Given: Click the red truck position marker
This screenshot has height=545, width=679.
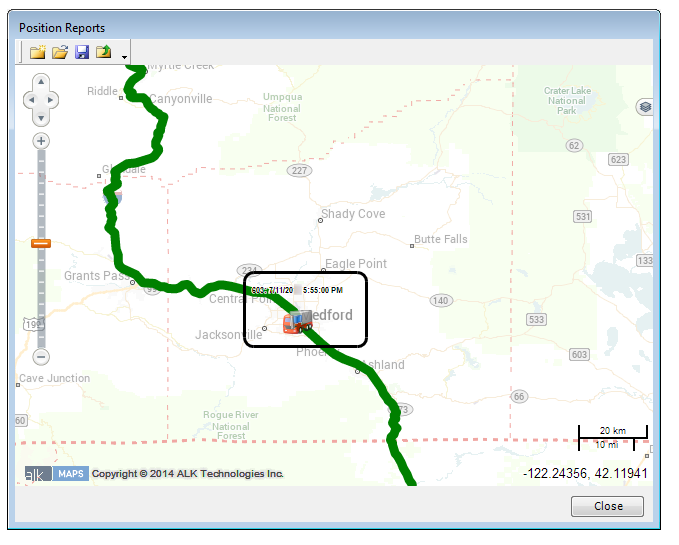Looking at the screenshot, I should coord(297,322).
